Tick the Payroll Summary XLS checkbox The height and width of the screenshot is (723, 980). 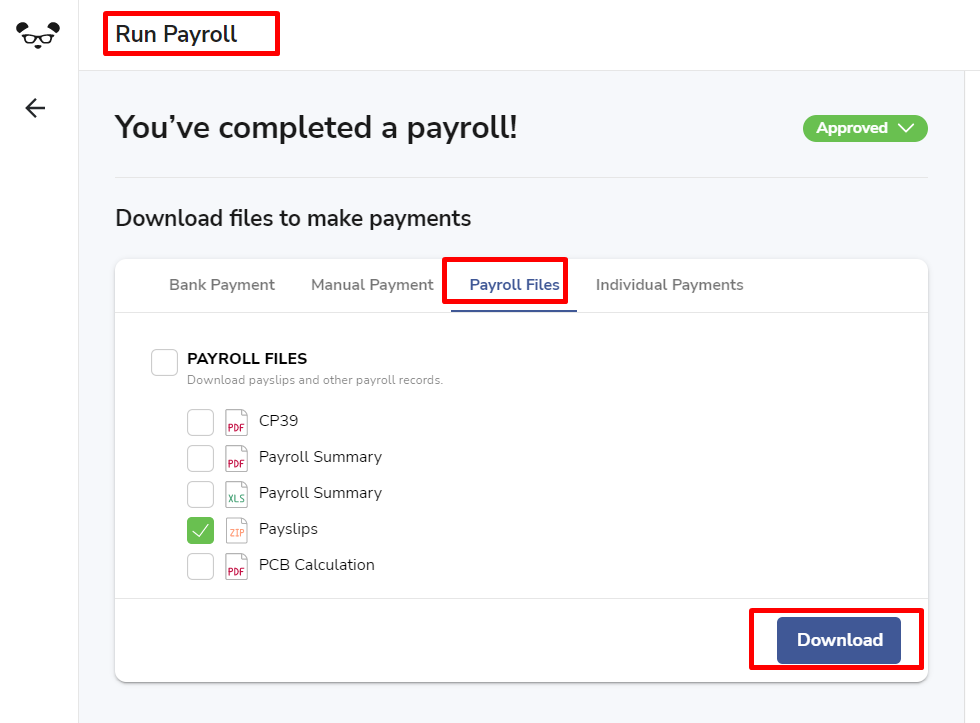[x=201, y=494]
